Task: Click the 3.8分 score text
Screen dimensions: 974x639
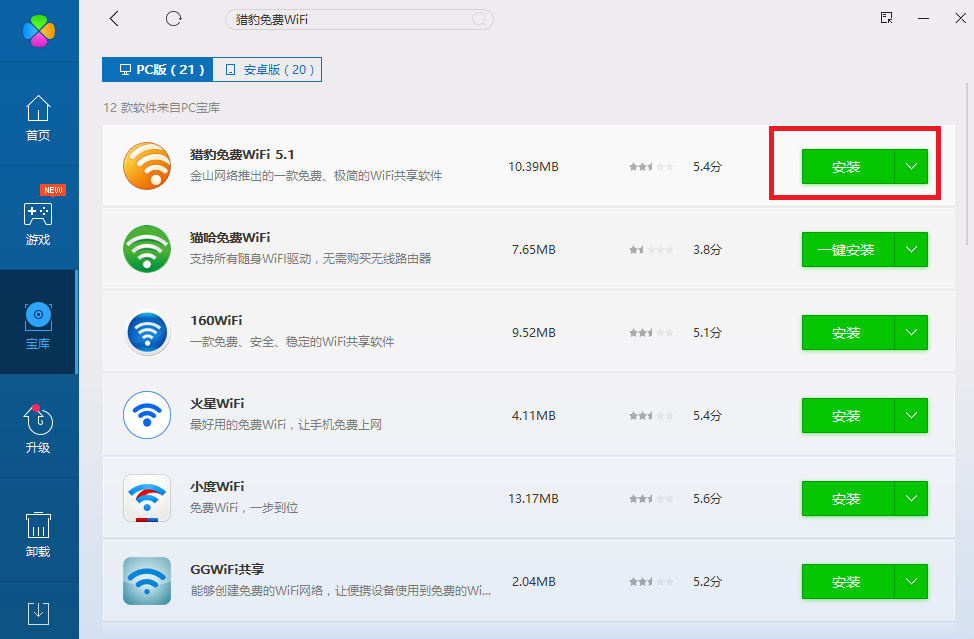Action: [708, 250]
